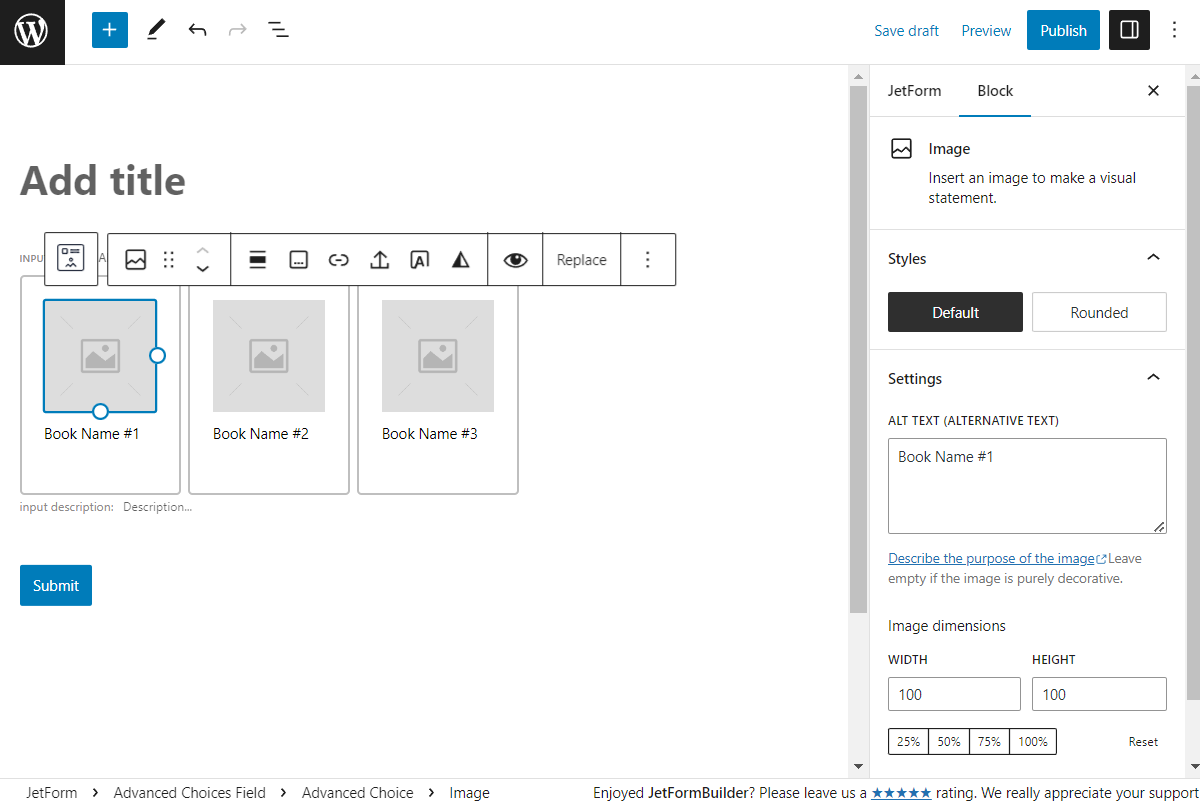Image resolution: width=1200 pixels, height=802 pixels.
Task: Collapse the Styles section
Action: pyautogui.click(x=1153, y=257)
